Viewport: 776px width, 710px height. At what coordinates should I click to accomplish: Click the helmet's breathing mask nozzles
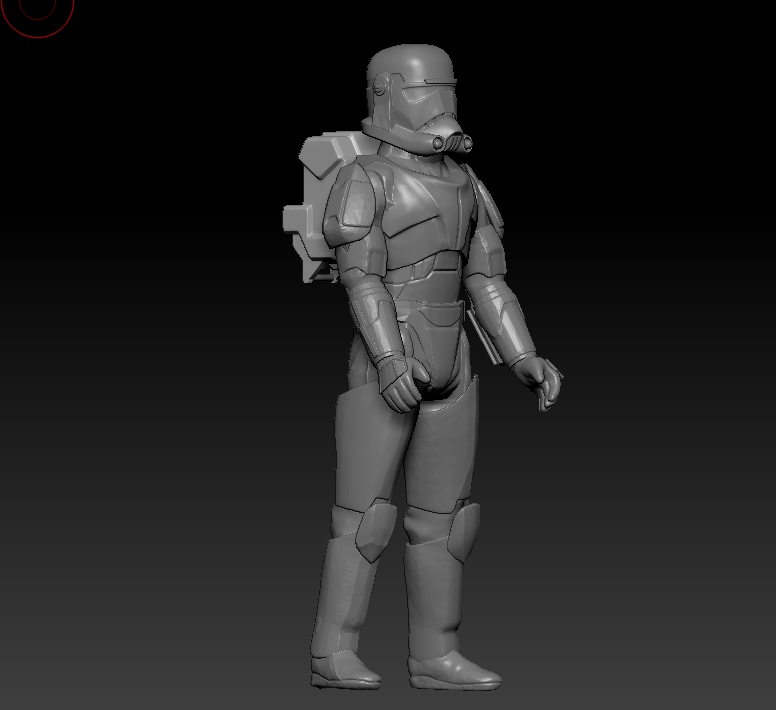point(452,142)
